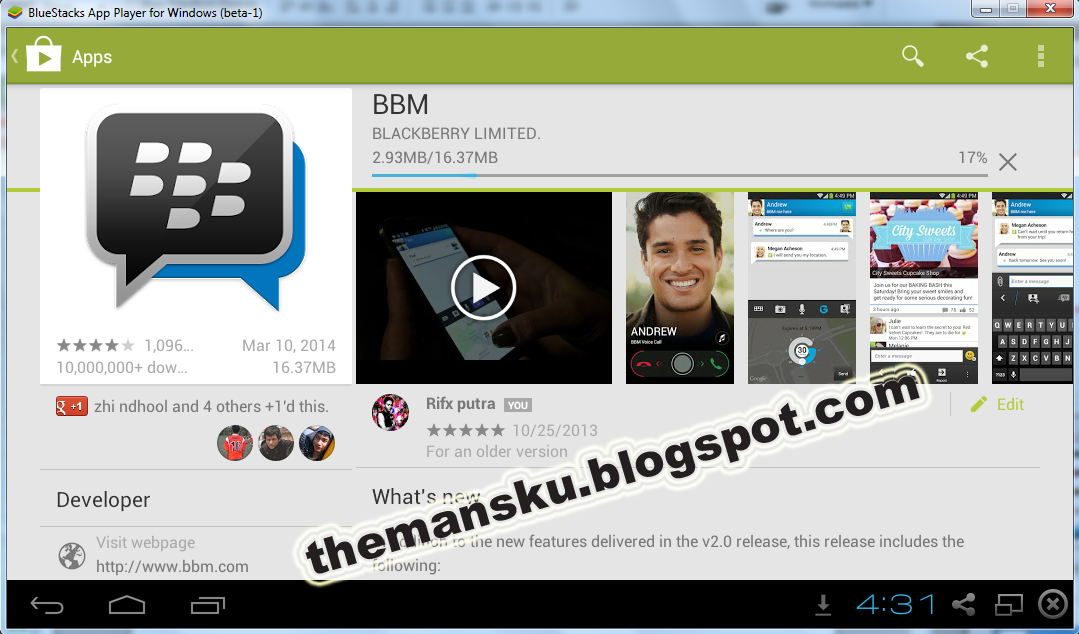Open the keyboard chat screenshot

[1032, 288]
